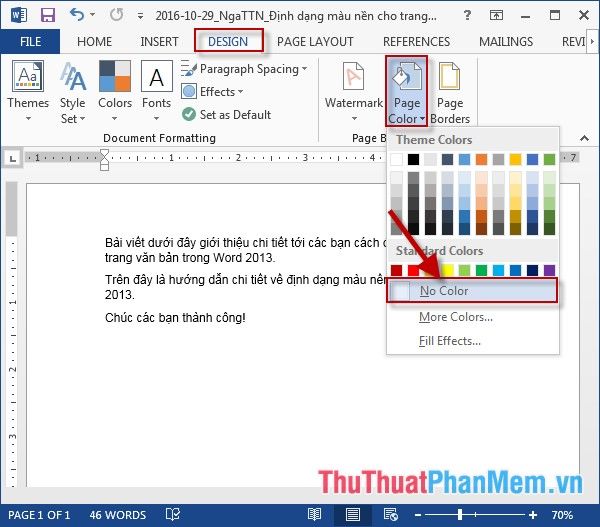
Task: Click the Page Borders button
Action: pyautogui.click(x=450, y=93)
